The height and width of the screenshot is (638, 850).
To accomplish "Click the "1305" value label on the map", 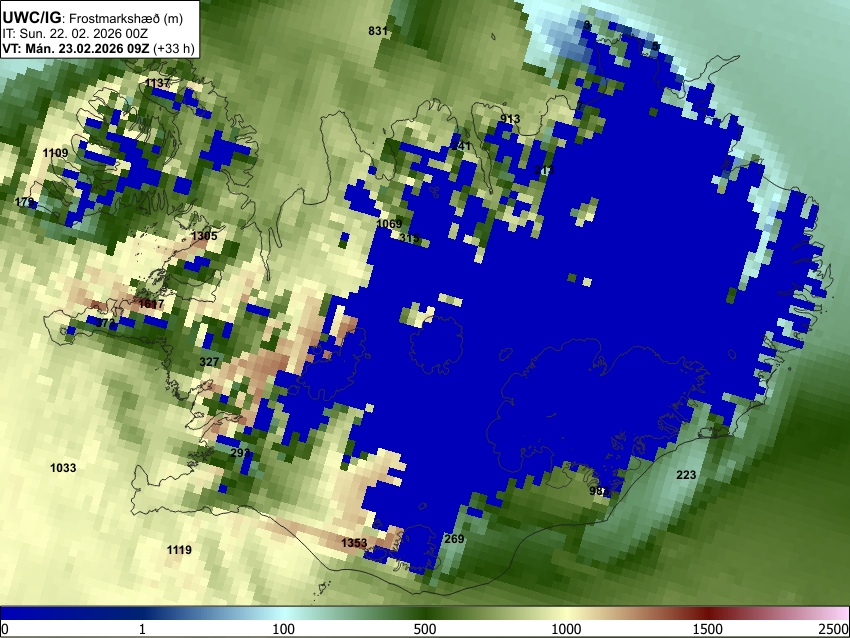I will (x=204, y=236).
